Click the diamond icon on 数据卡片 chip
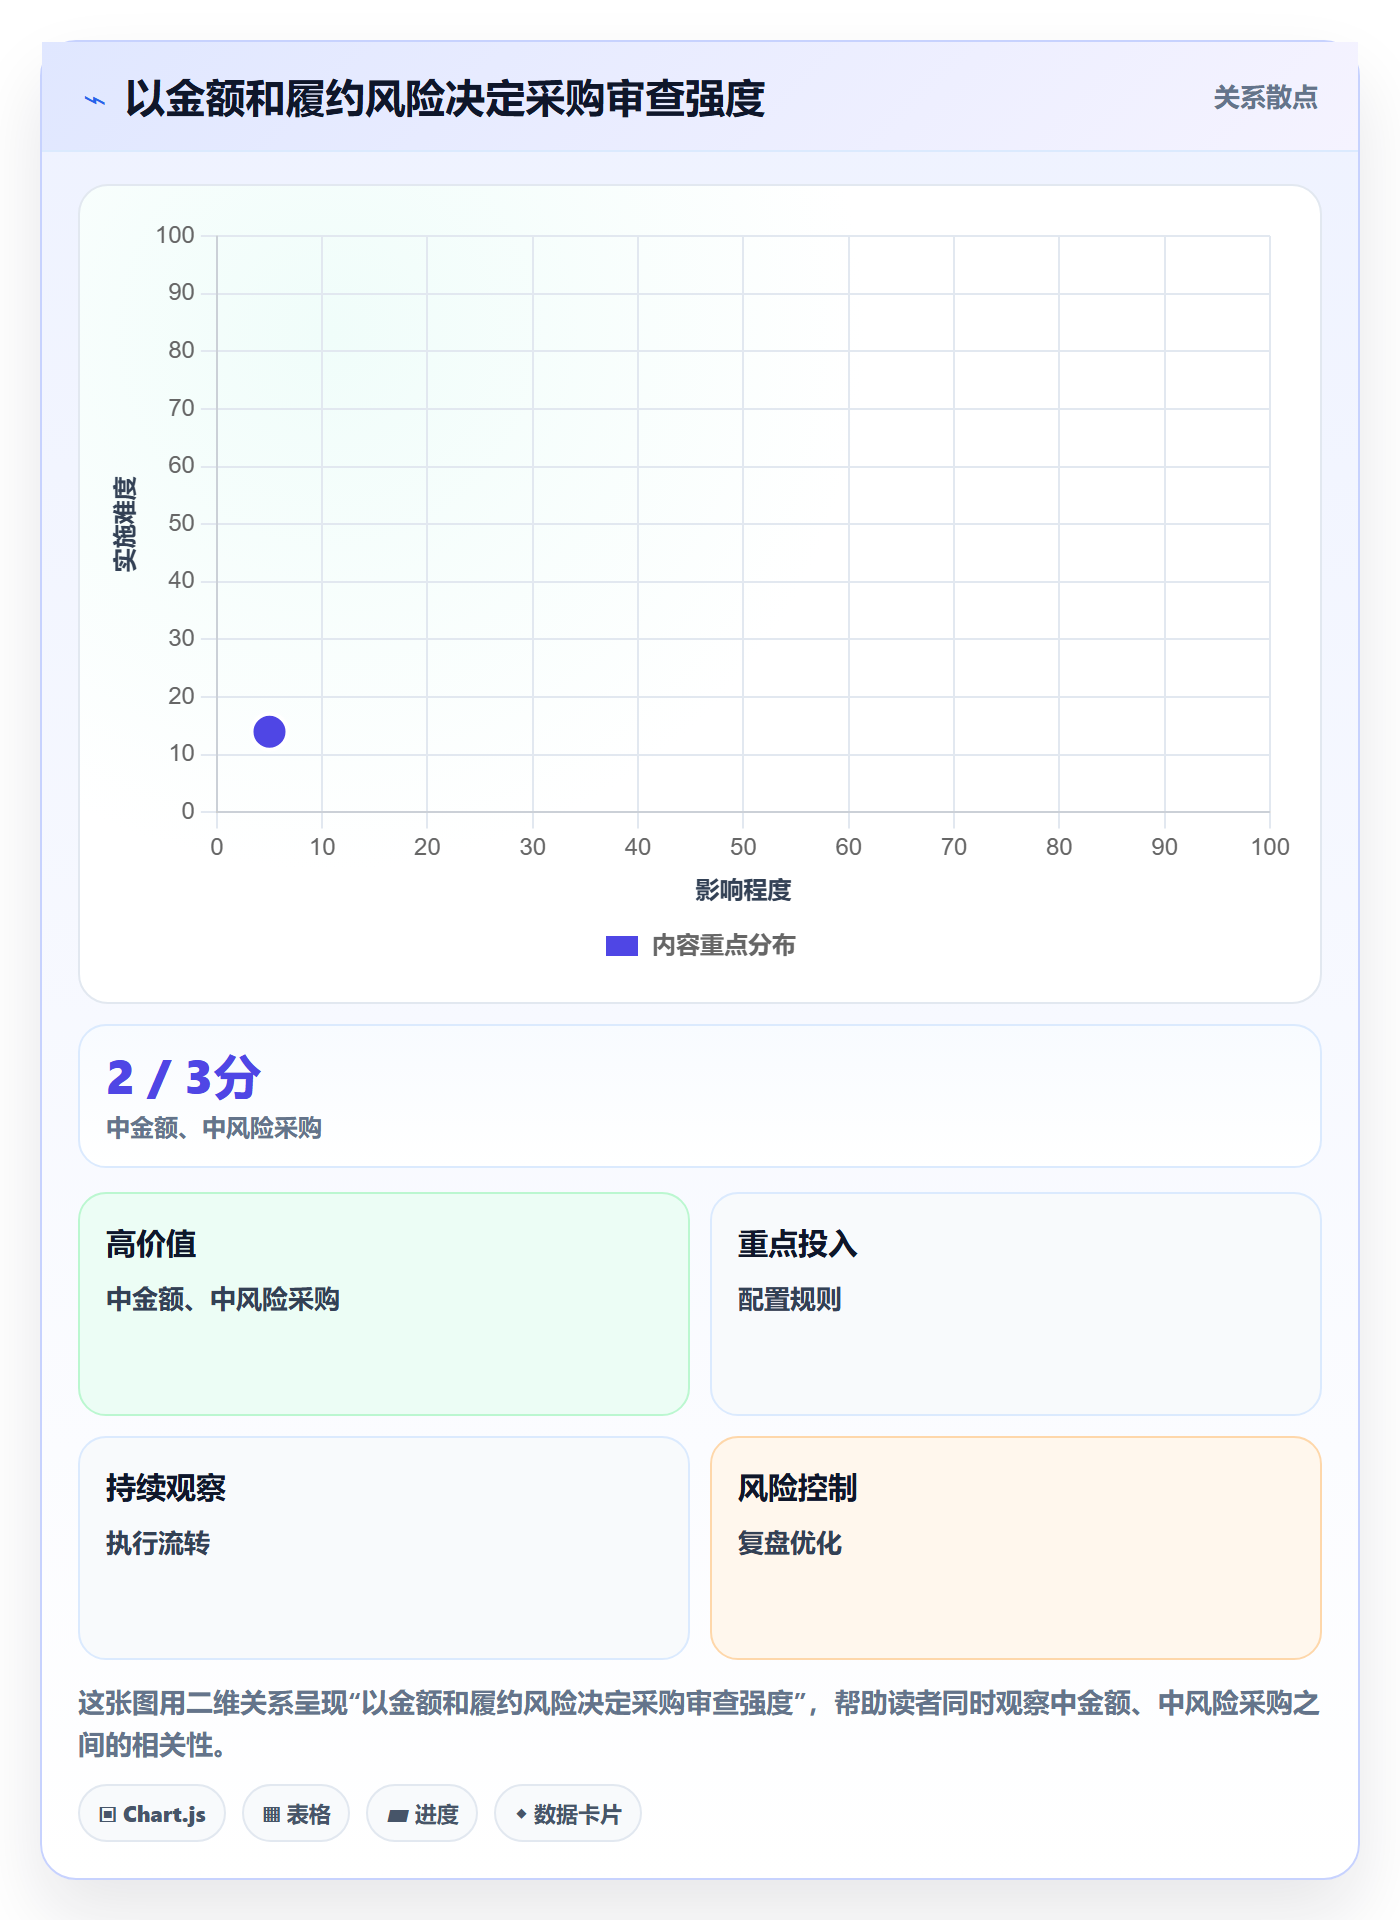 pos(521,1814)
